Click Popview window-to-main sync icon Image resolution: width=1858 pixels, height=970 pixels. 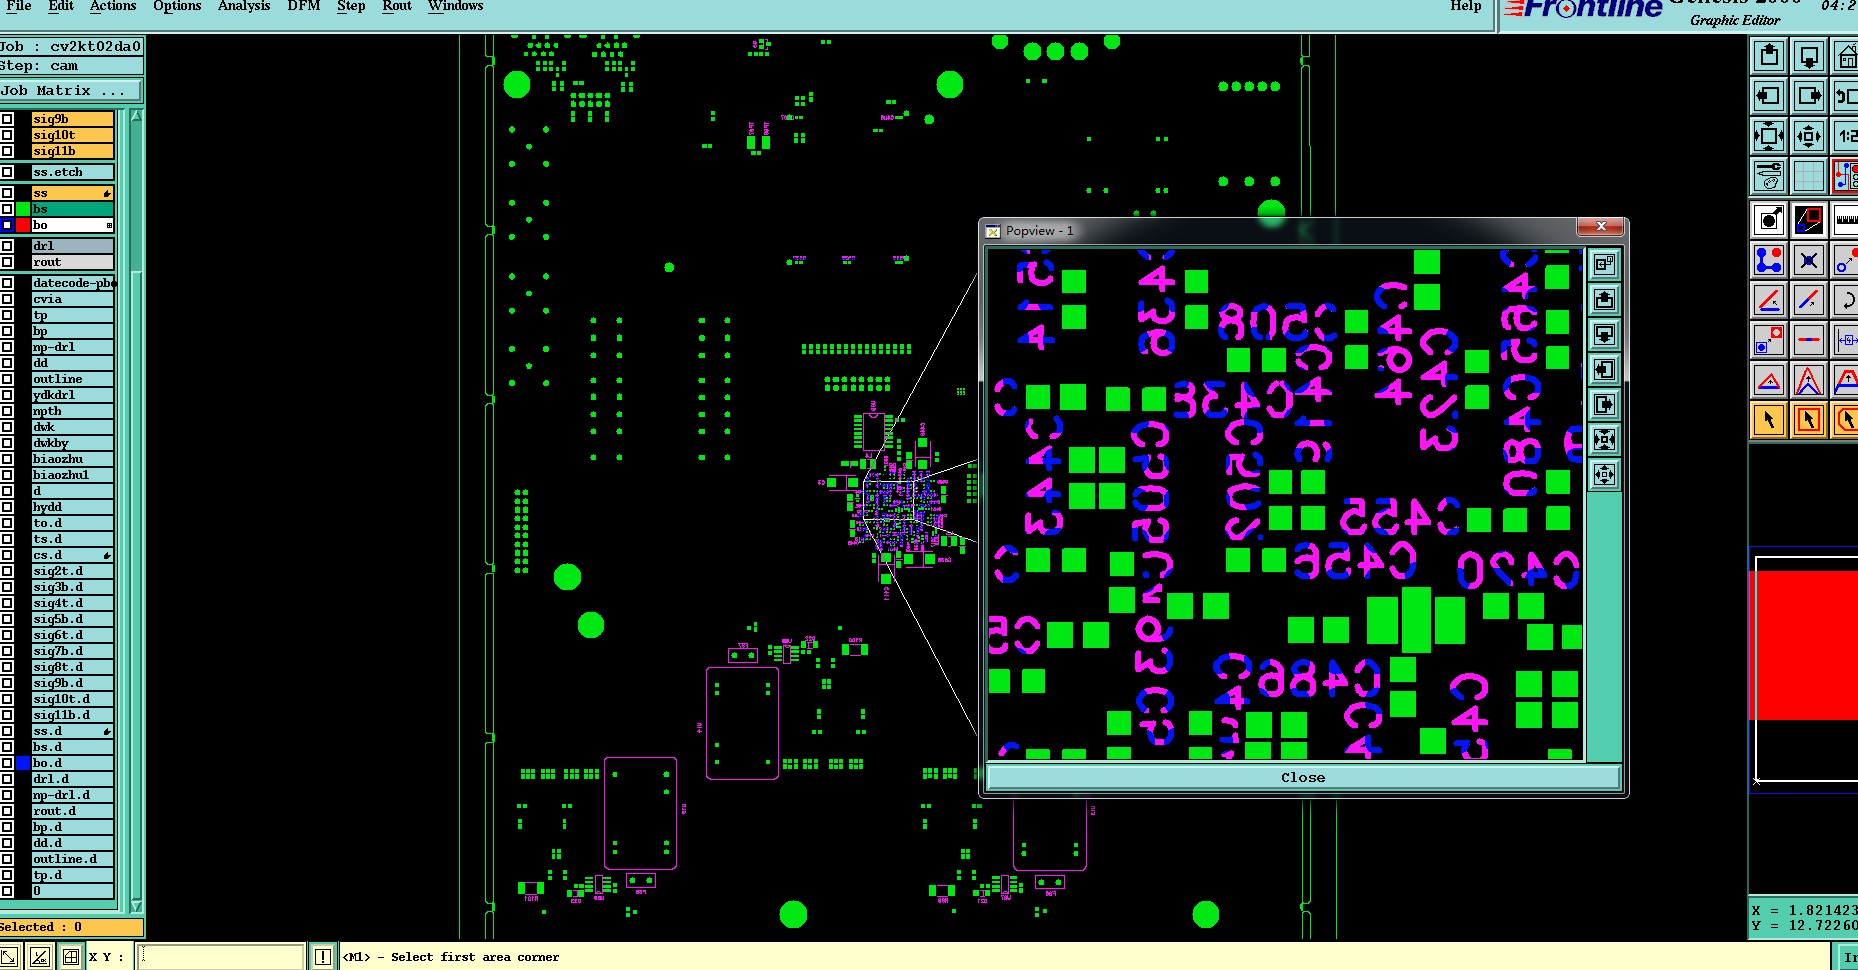click(x=1604, y=264)
